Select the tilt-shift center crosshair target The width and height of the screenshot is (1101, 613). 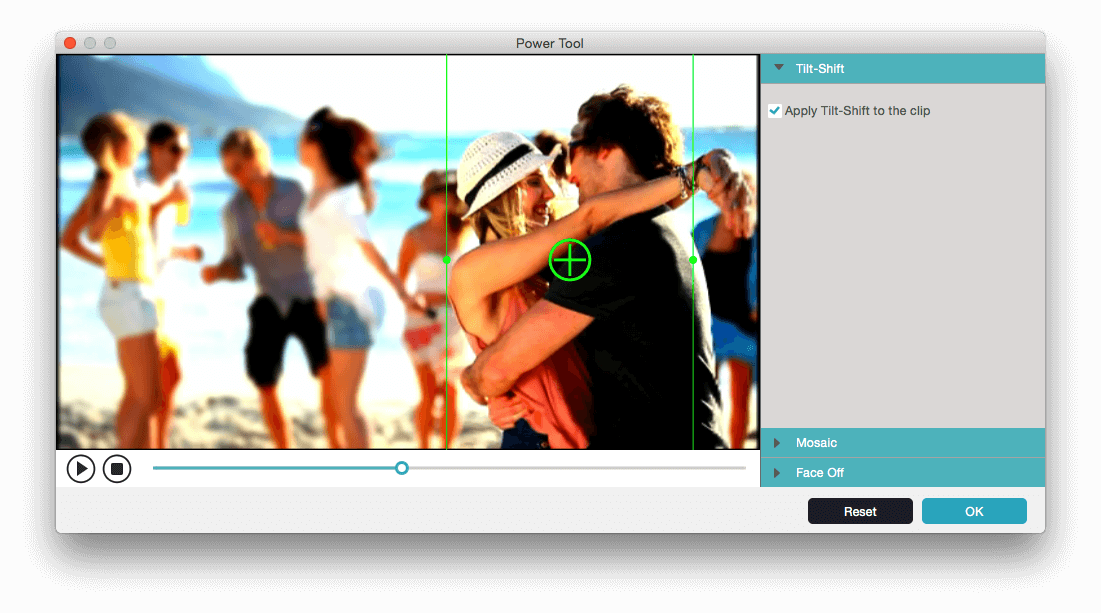coord(569,260)
